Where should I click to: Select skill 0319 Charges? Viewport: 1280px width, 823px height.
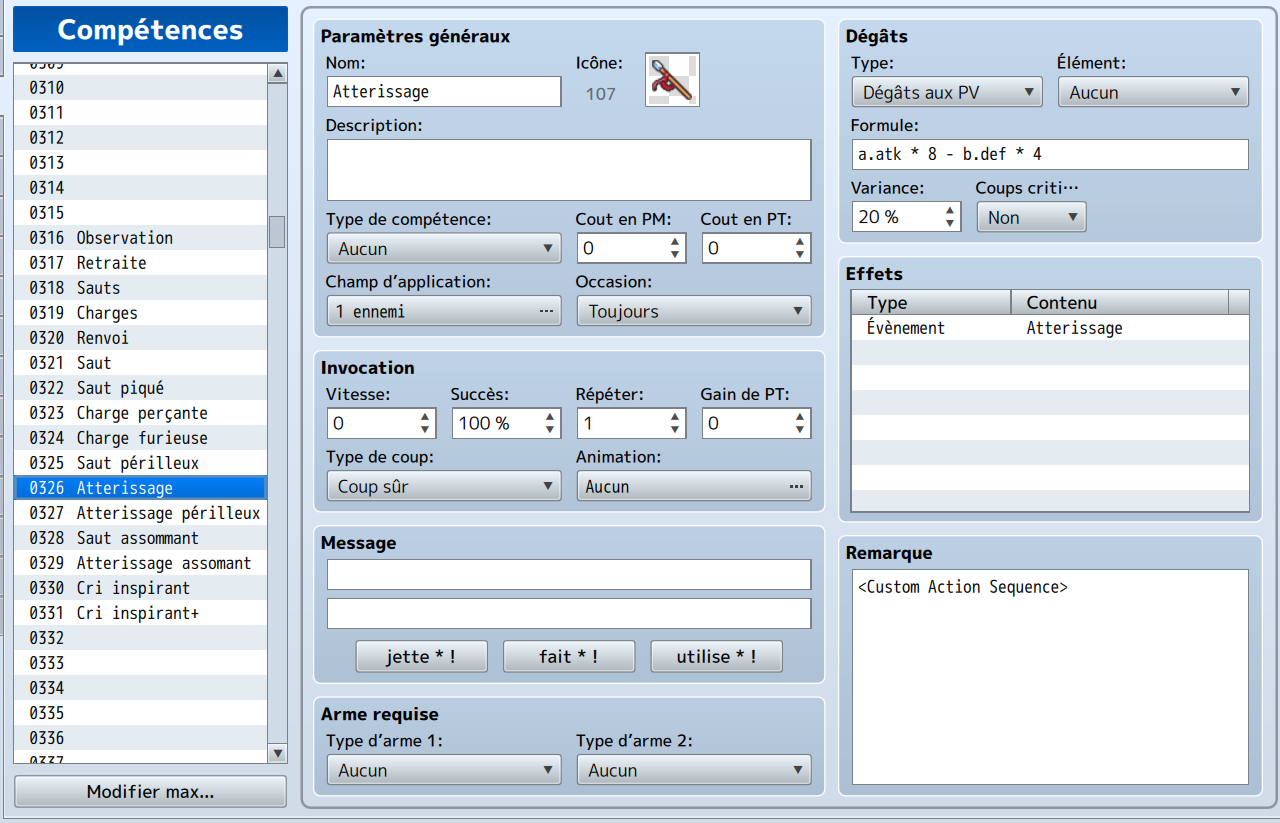point(141,313)
